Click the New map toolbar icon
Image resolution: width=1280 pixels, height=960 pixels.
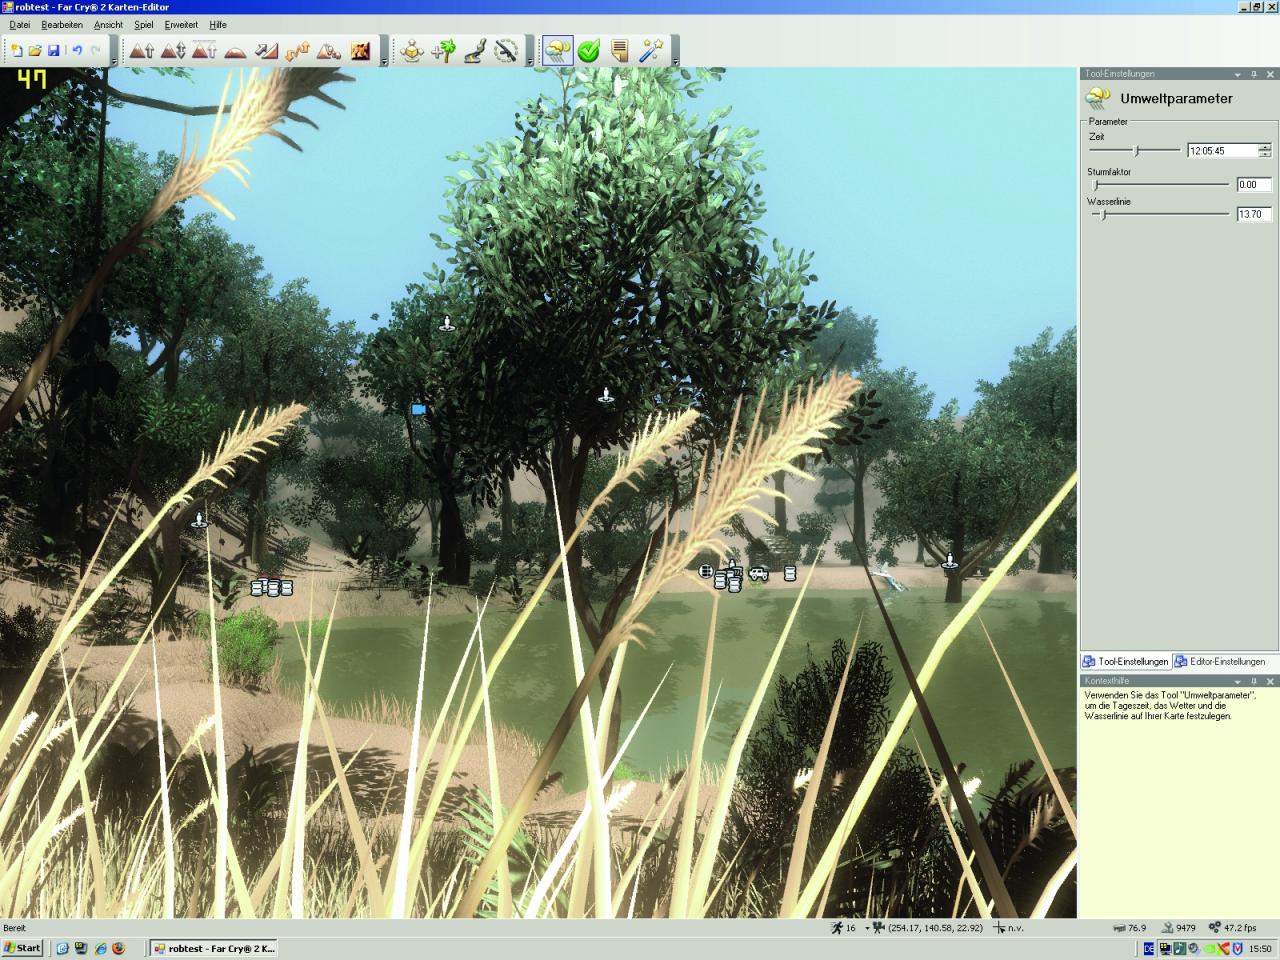16,50
